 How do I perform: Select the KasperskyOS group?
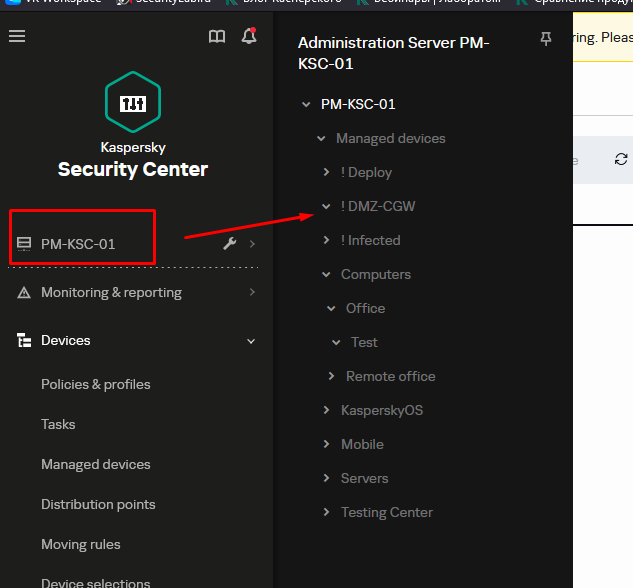(382, 410)
